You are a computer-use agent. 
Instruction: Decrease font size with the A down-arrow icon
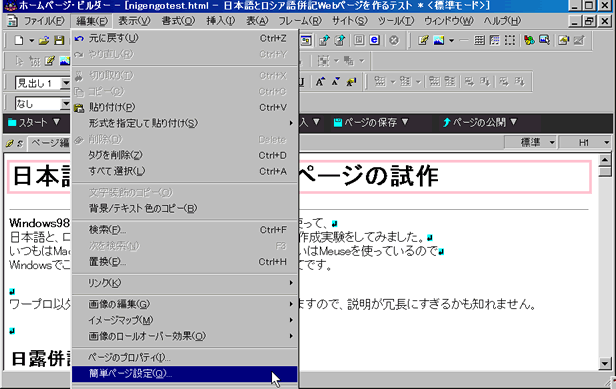(336, 82)
